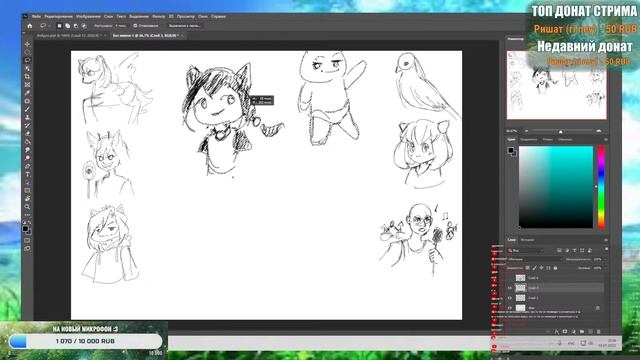Viewport: 640px width, 360px height.
Task: Select the Lasso tool in the toolbar
Action: [x=27, y=60]
